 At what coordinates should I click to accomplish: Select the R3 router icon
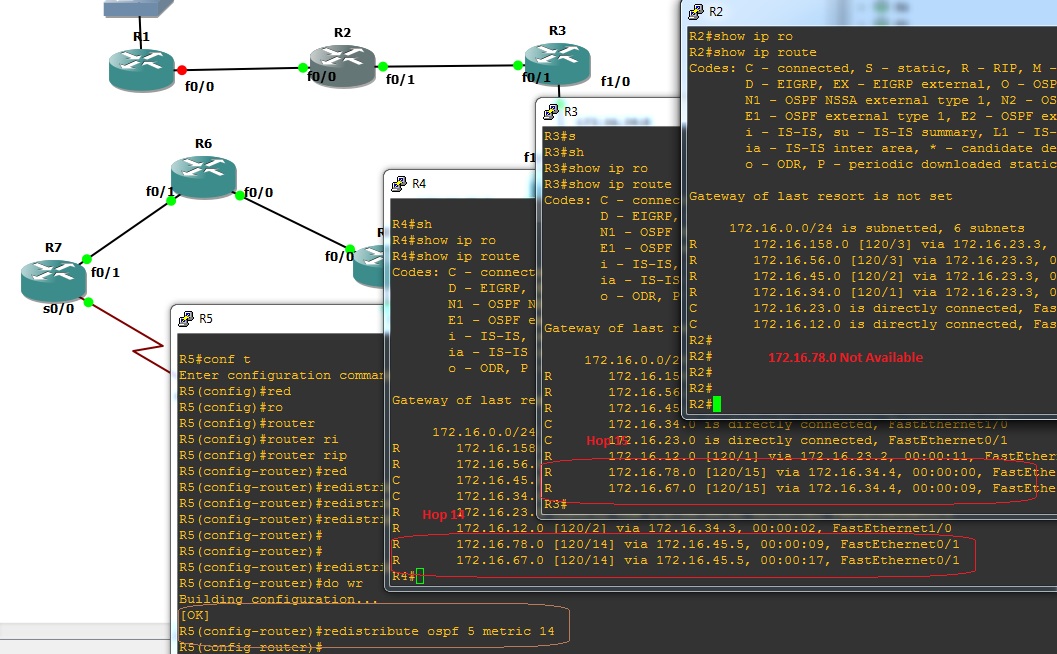click(556, 62)
